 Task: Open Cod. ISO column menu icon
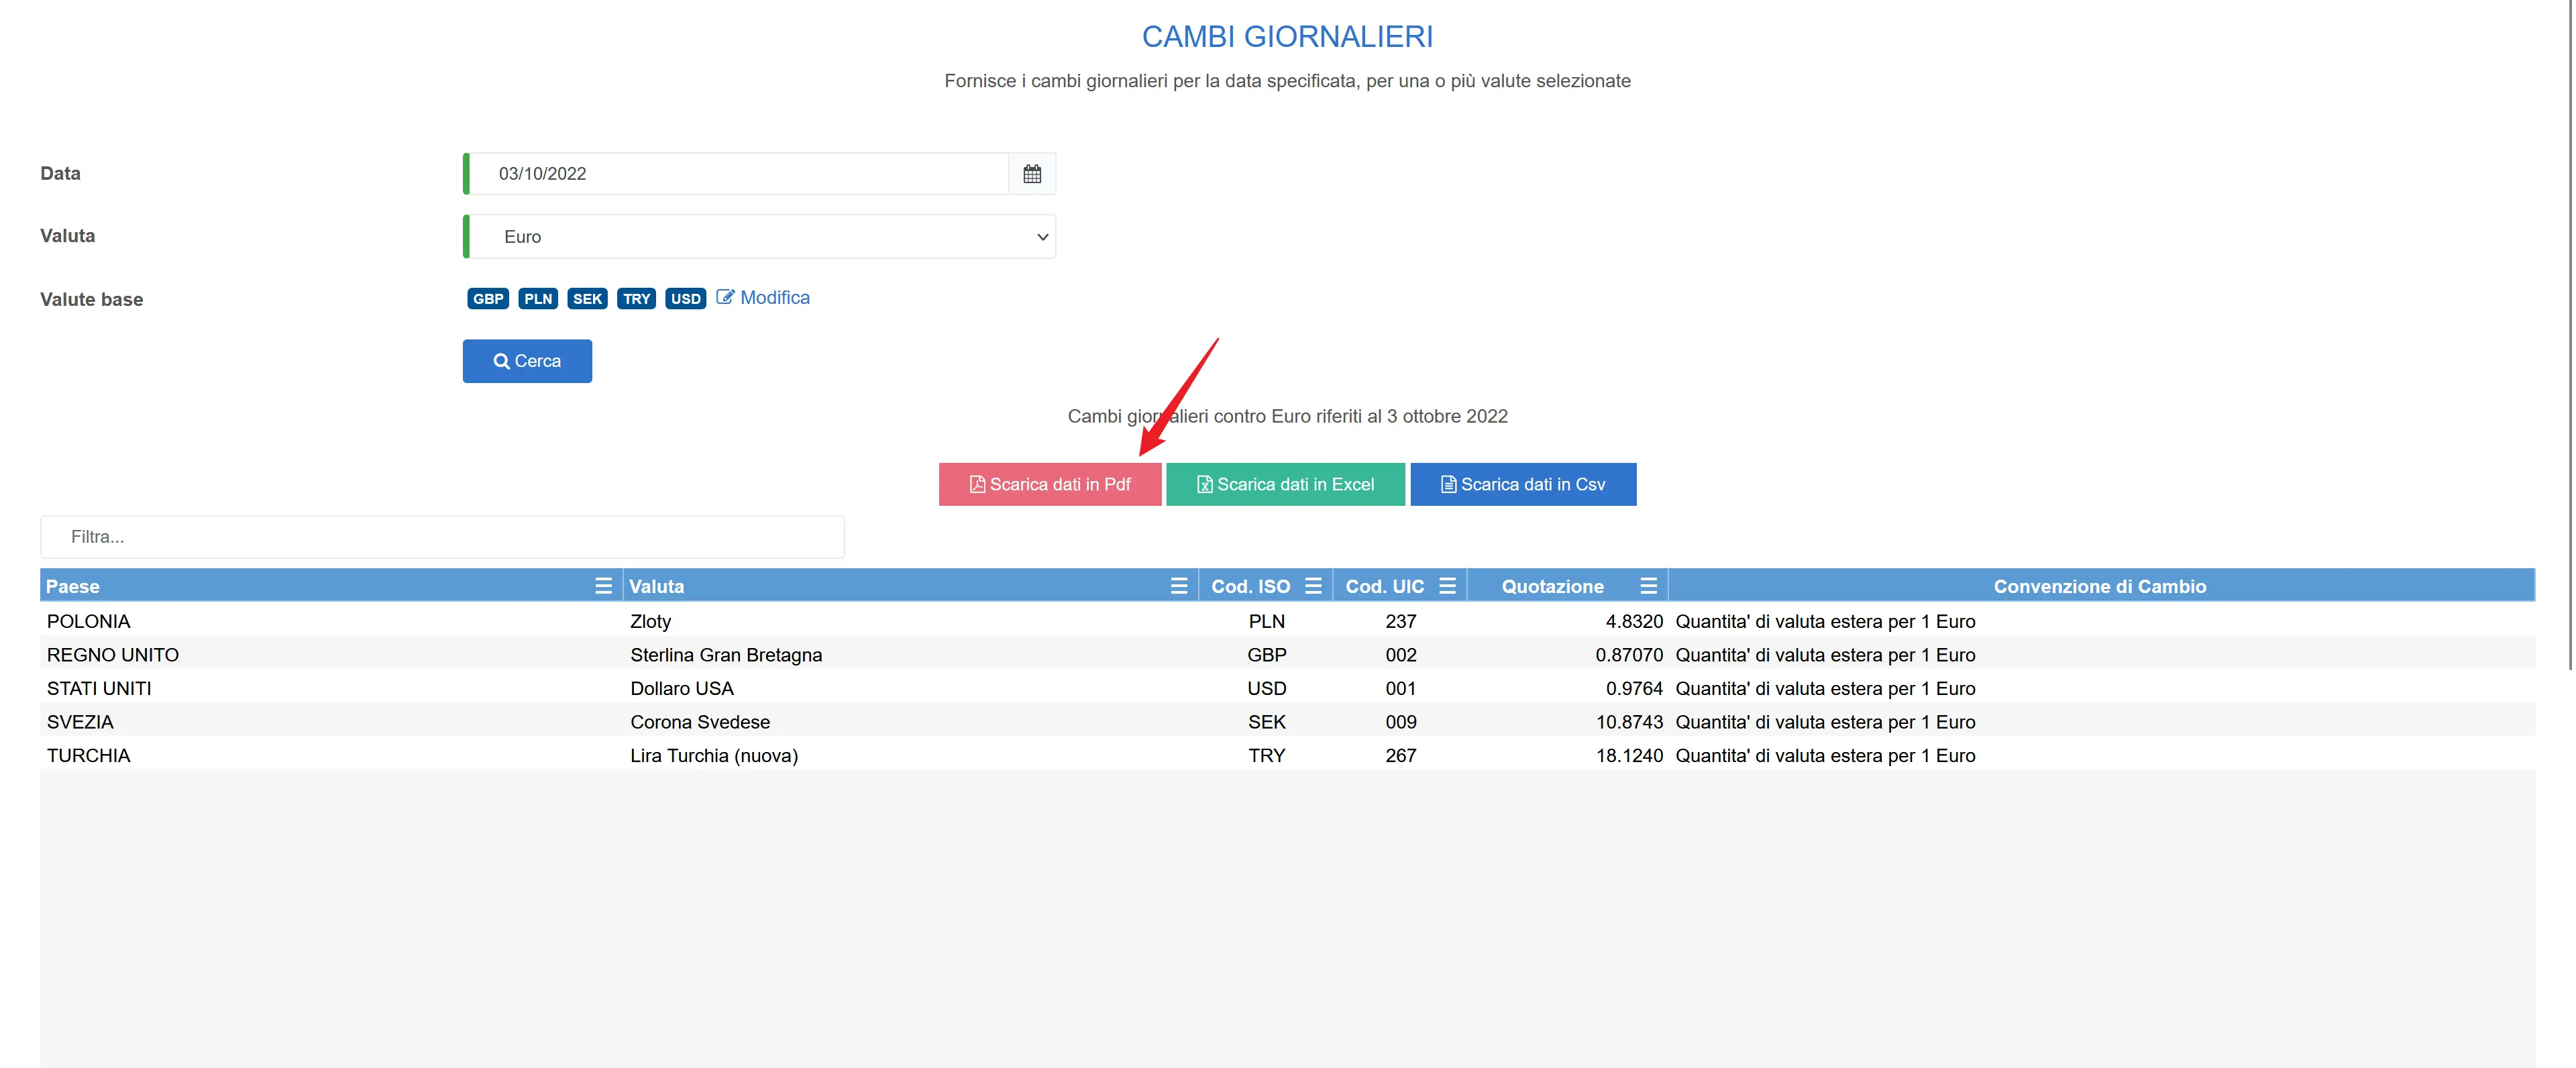tap(1313, 586)
